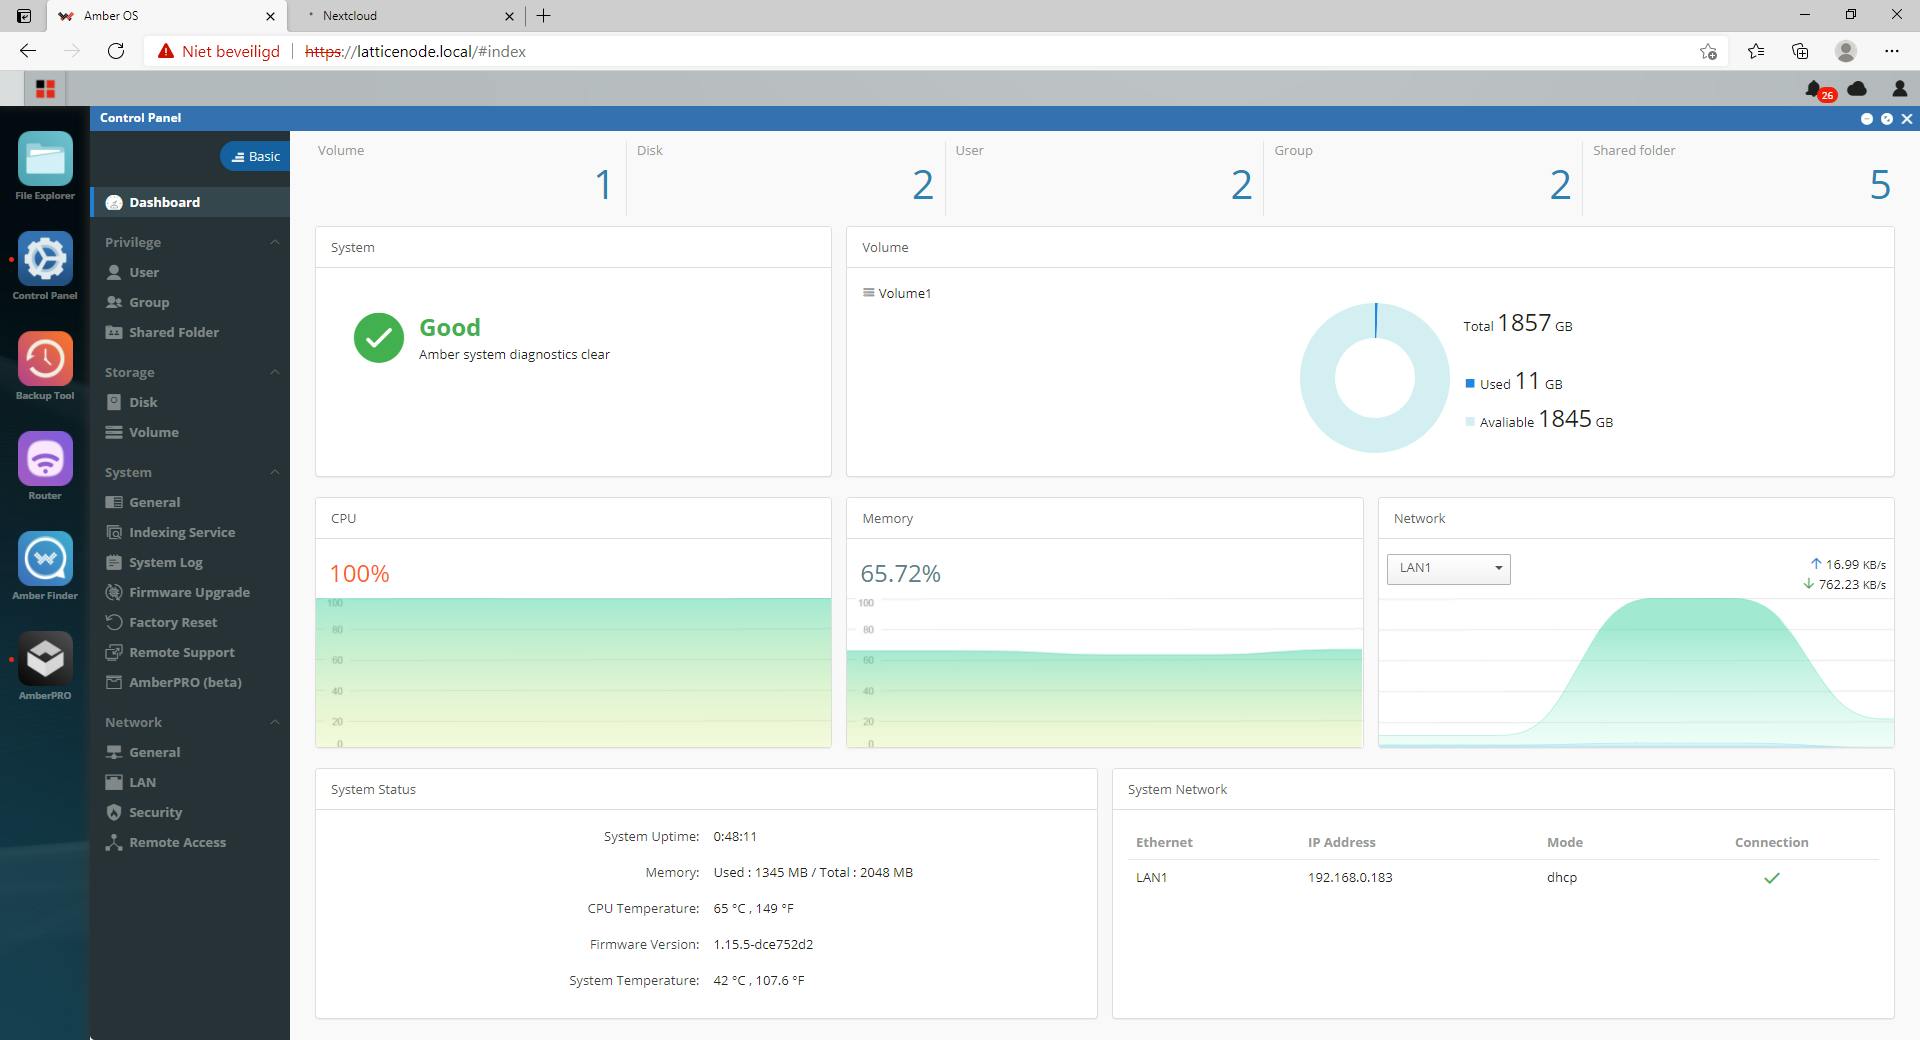Open the Factory Reset page
This screenshot has width=1920, height=1040.
[x=190, y=622]
